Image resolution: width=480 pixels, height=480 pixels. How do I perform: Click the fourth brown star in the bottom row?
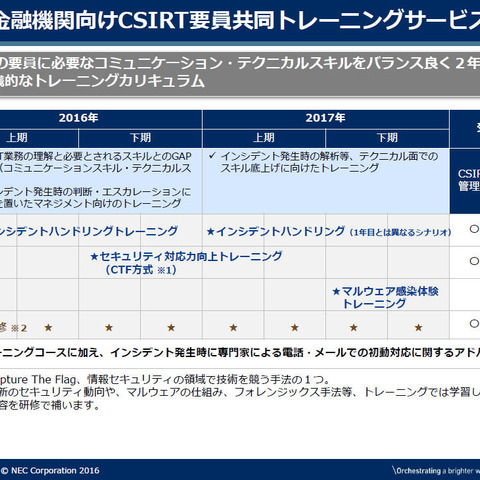(233, 328)
